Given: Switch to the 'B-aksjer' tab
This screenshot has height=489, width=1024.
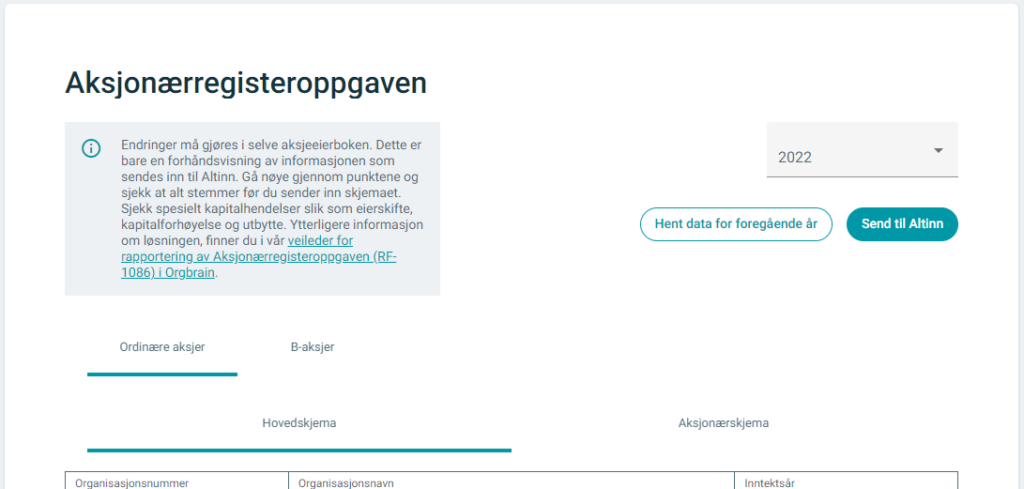Looking at the screenshot, I should coord(312,347).
